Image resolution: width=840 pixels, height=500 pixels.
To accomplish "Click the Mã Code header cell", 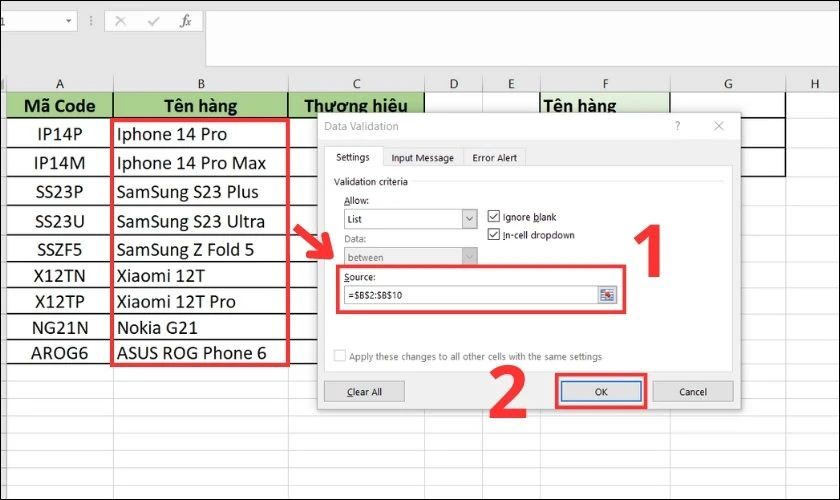I will (x=59, y=106).
